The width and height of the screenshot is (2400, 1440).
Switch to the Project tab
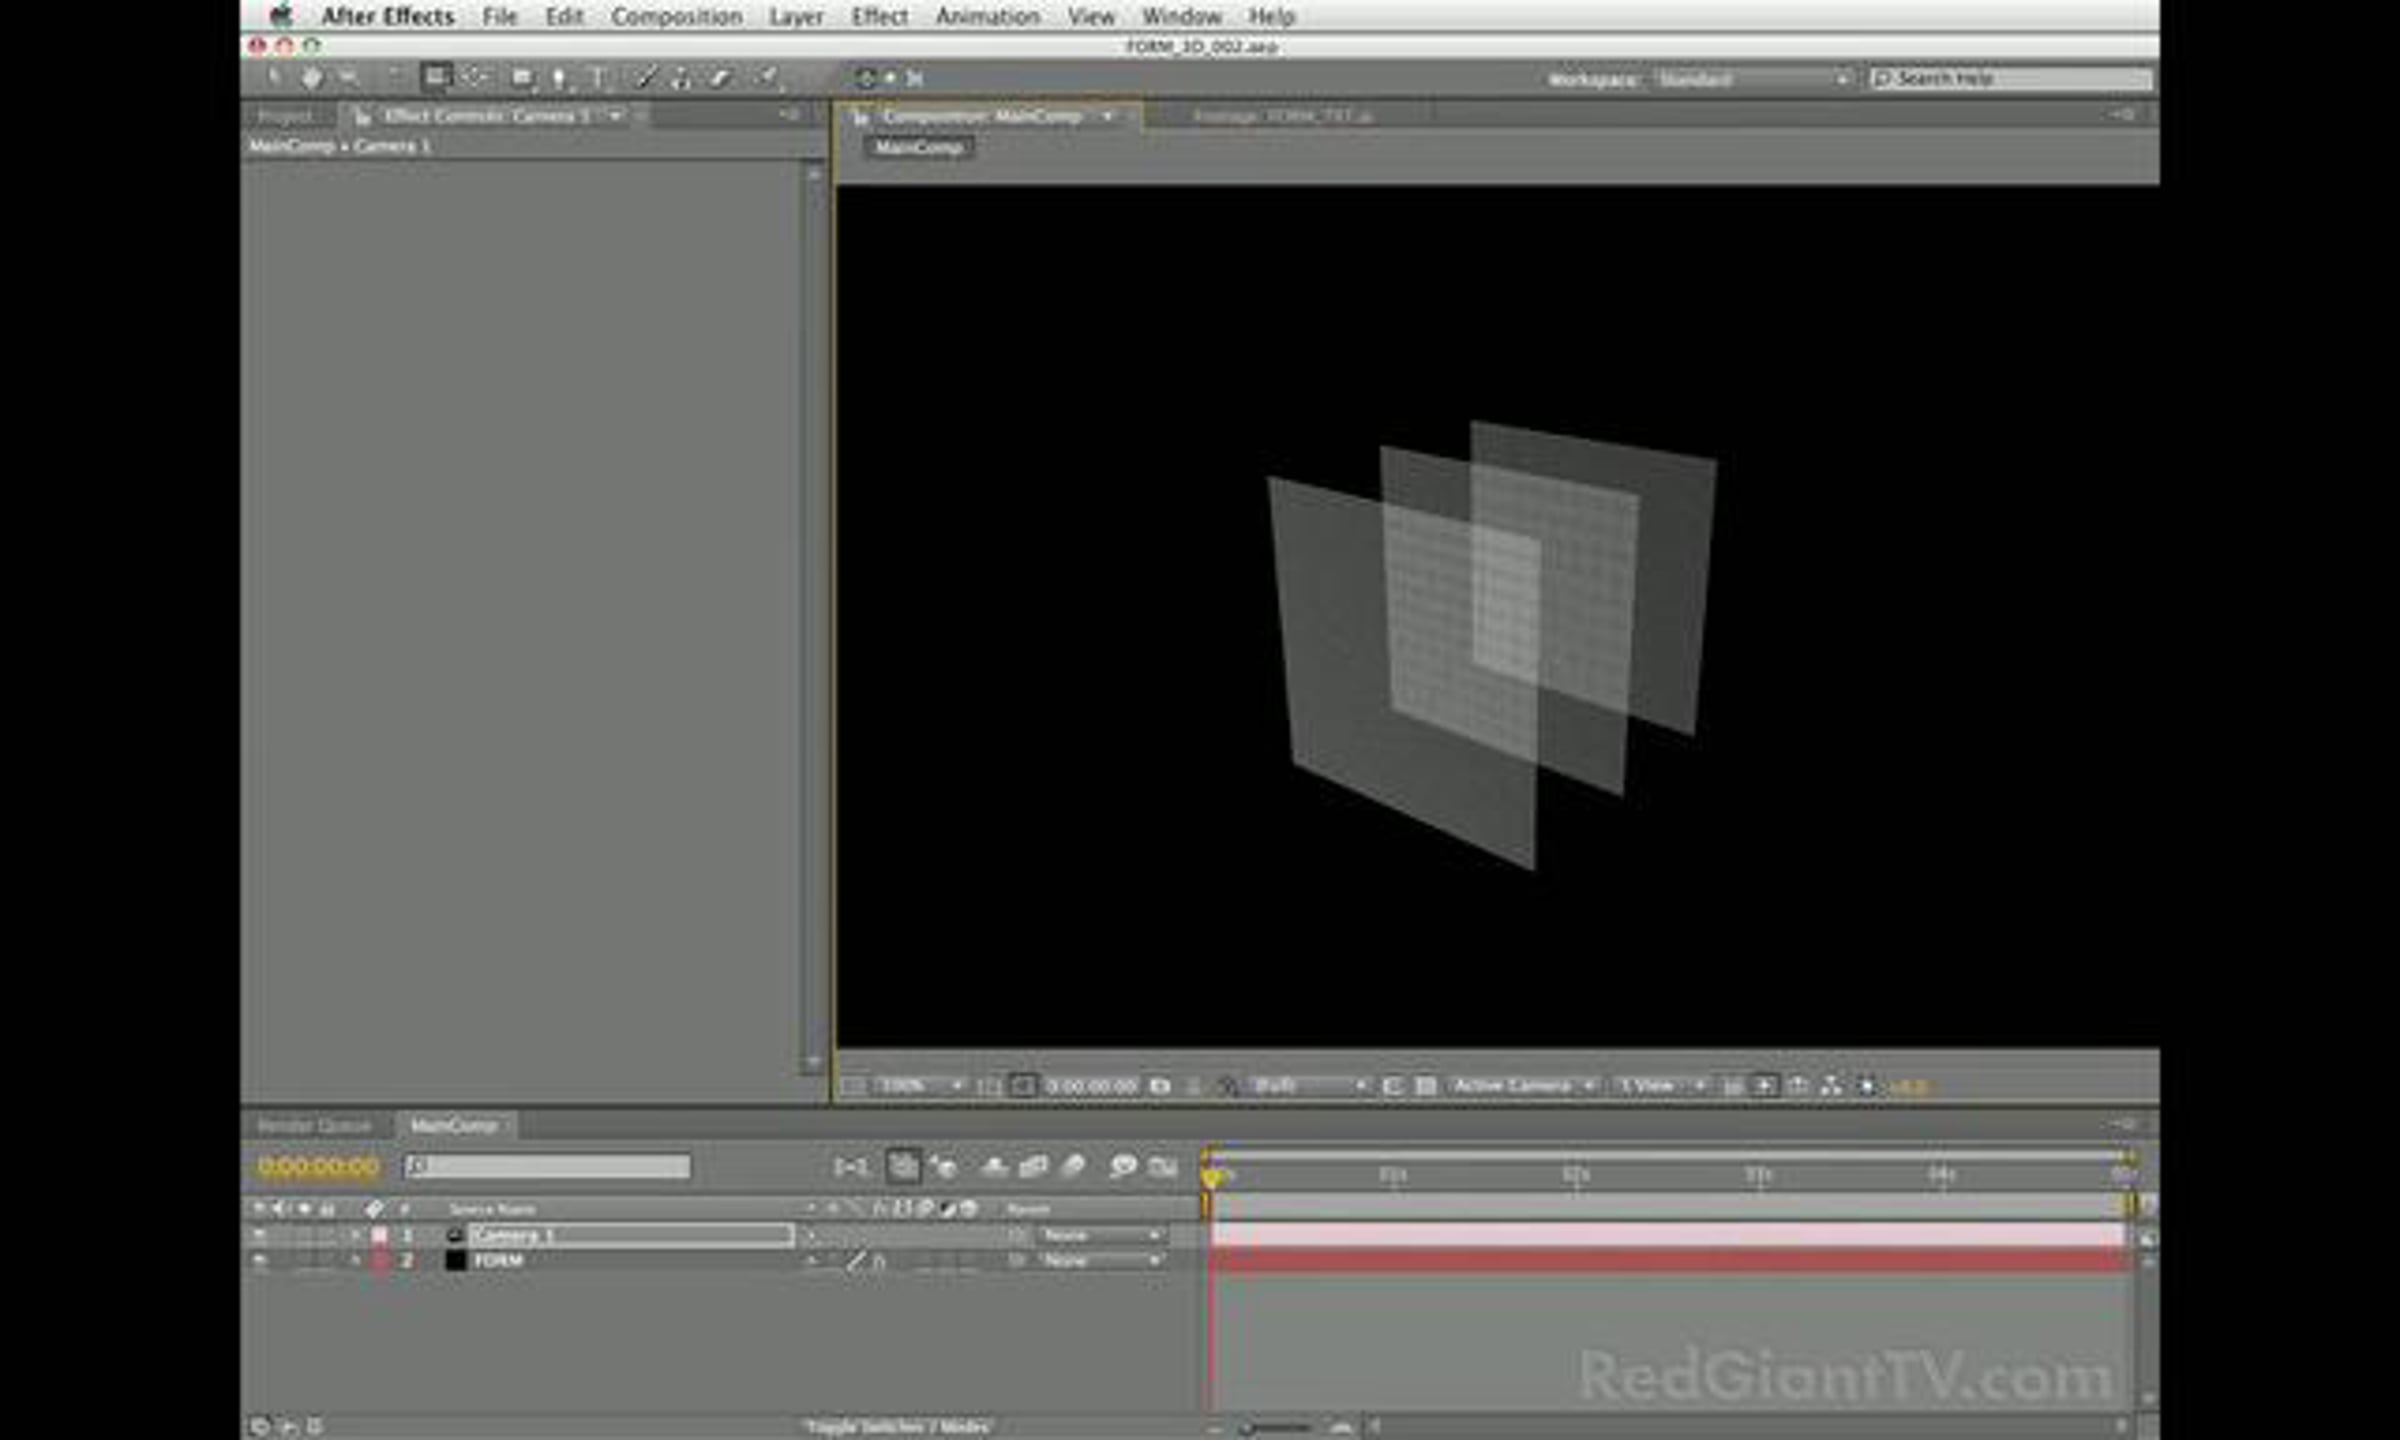pos(286,116)
